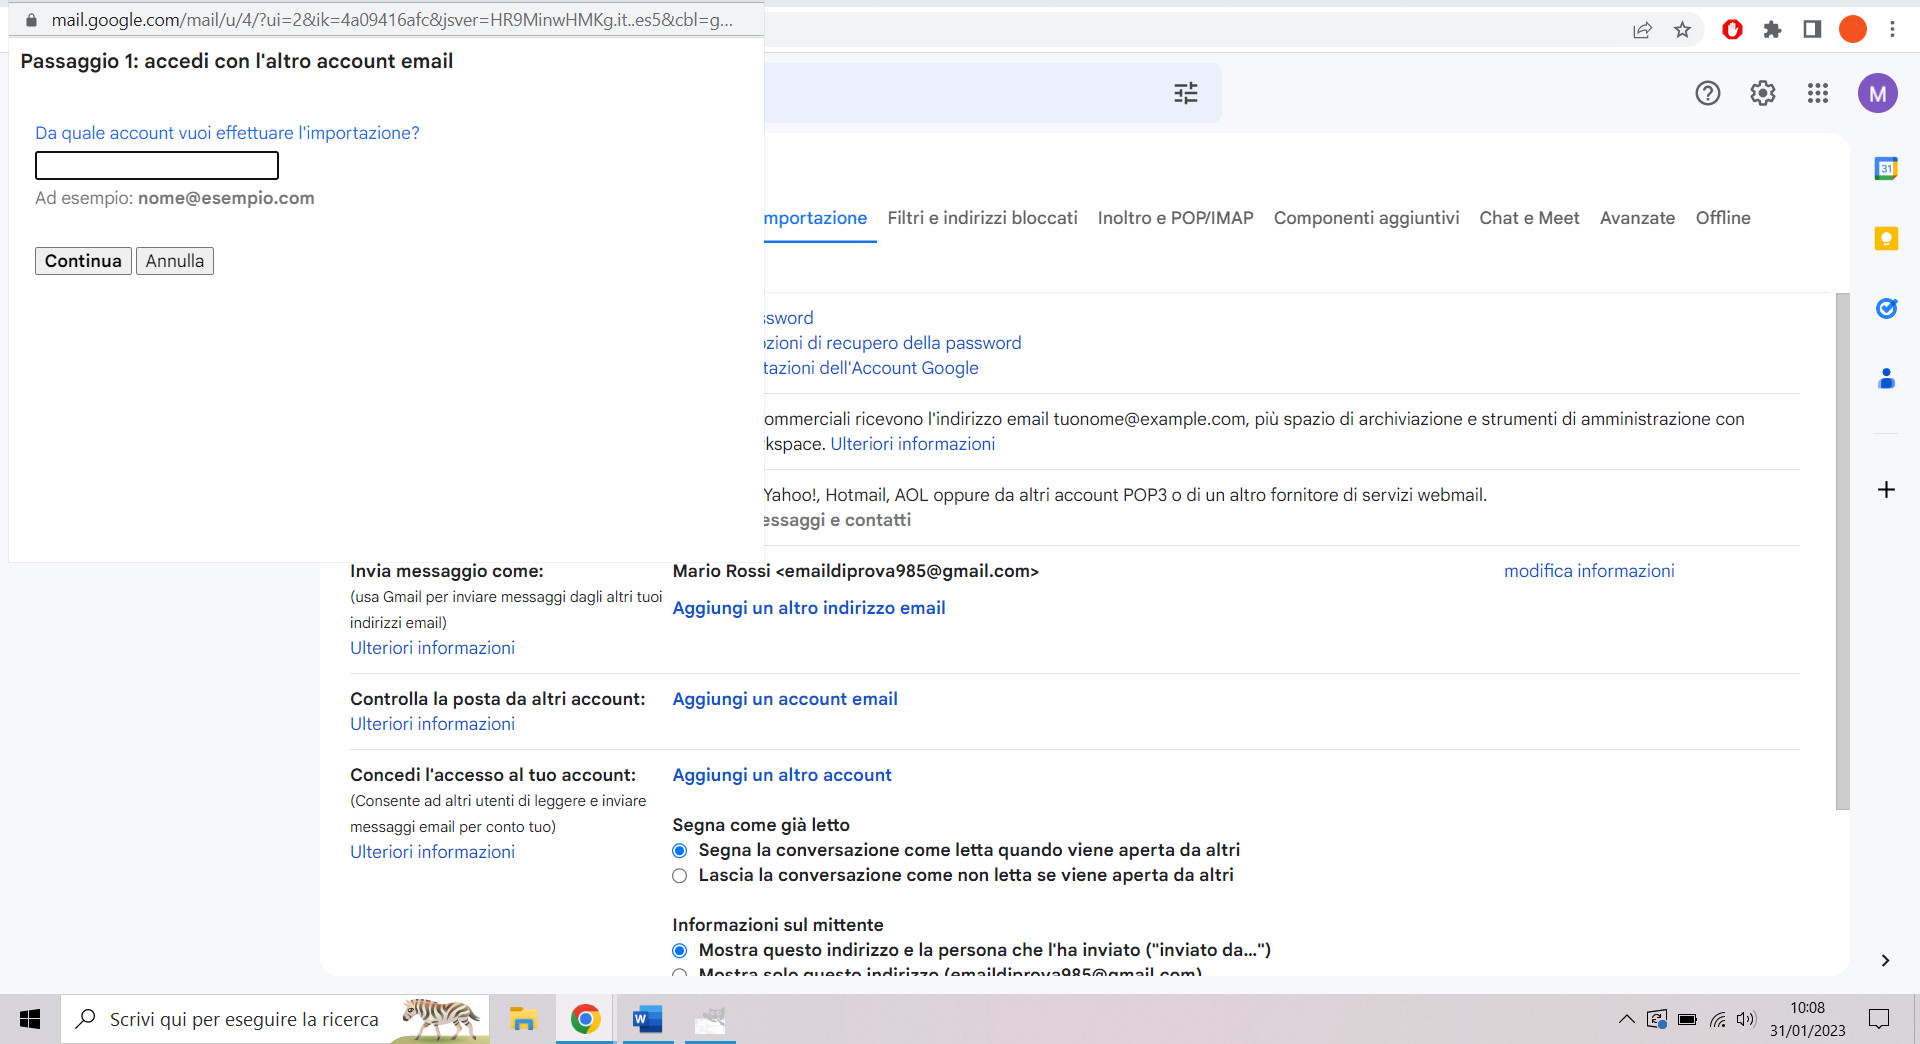Select 'Segna la conversazione come letta' option
The image size is (1920, 1044).
click(680, 850)
